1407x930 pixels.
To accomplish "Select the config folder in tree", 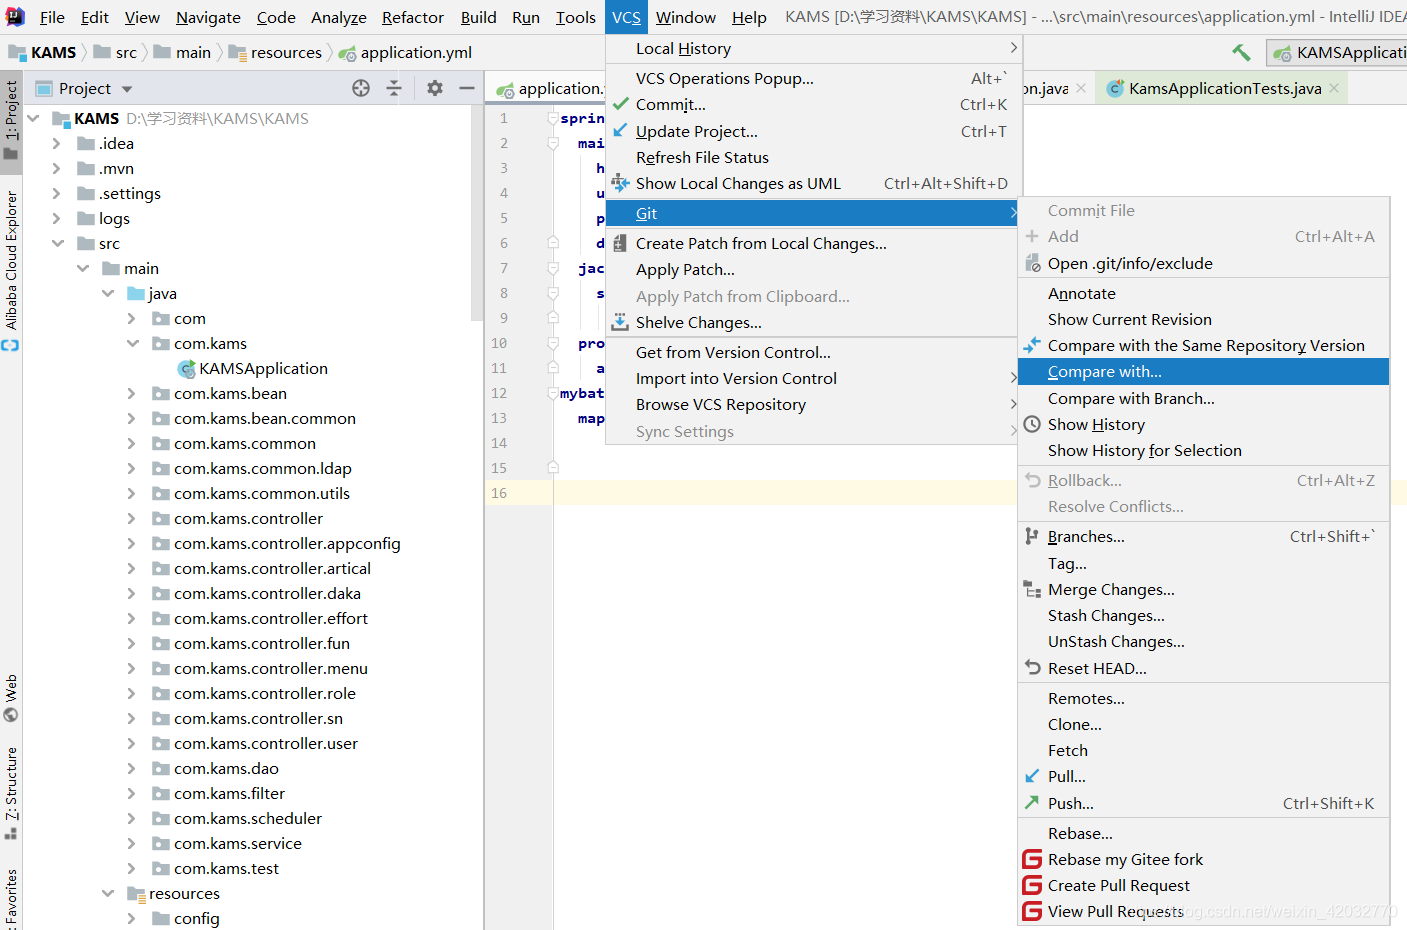I will (197, 918).
